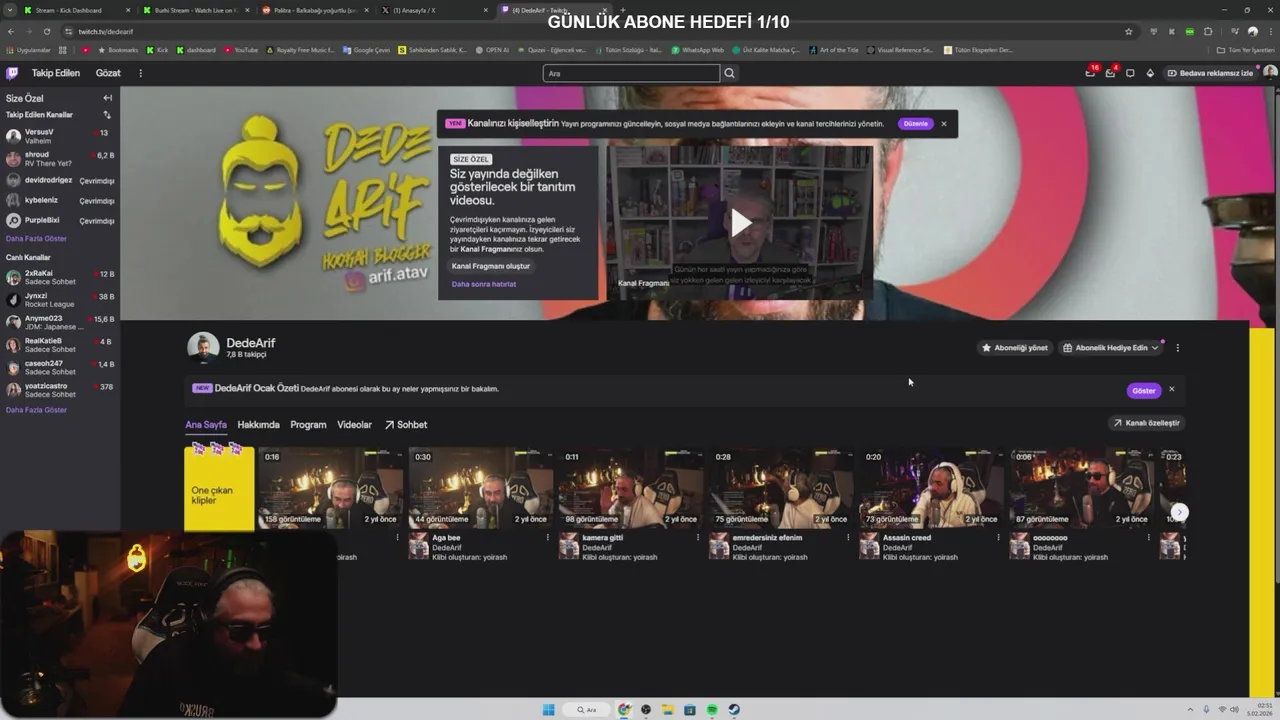Dismiss the DedeArif Ocak Özeti notice
The width and height of the screenshot is (1280, 720).
coord(1171,389)
